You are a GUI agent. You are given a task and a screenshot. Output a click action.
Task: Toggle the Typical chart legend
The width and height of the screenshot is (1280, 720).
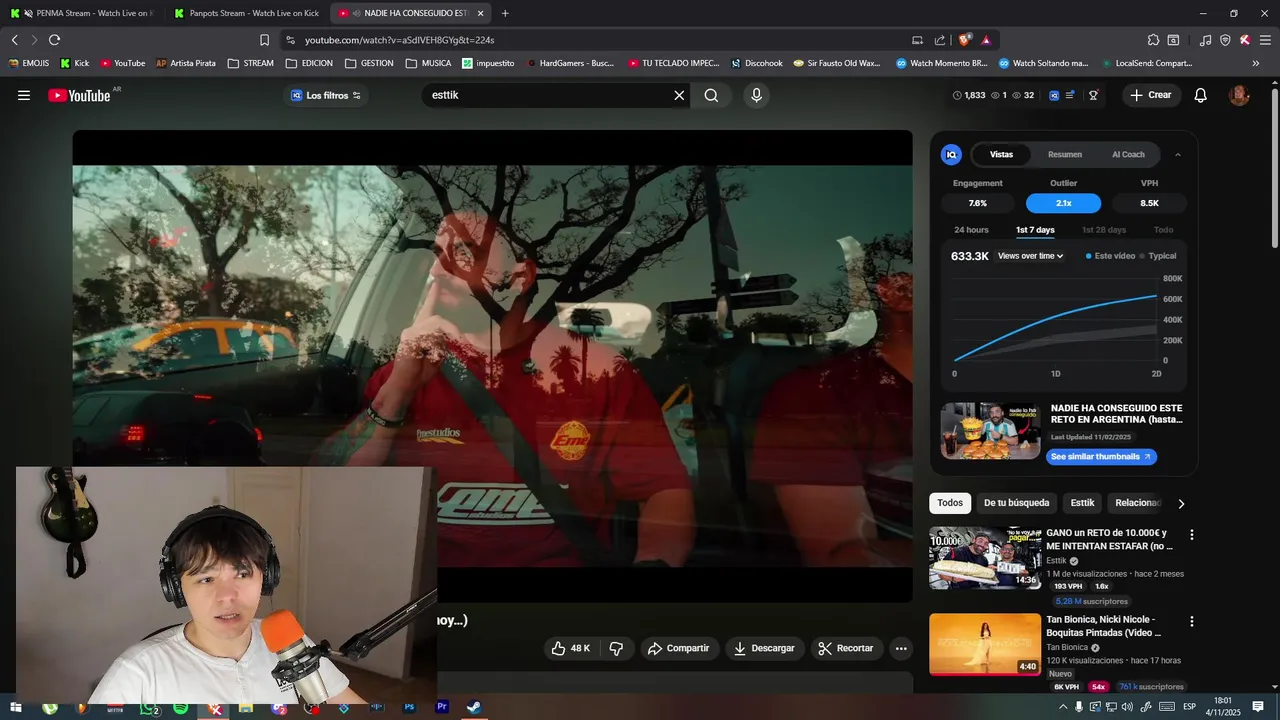[x=1158, y=256]
